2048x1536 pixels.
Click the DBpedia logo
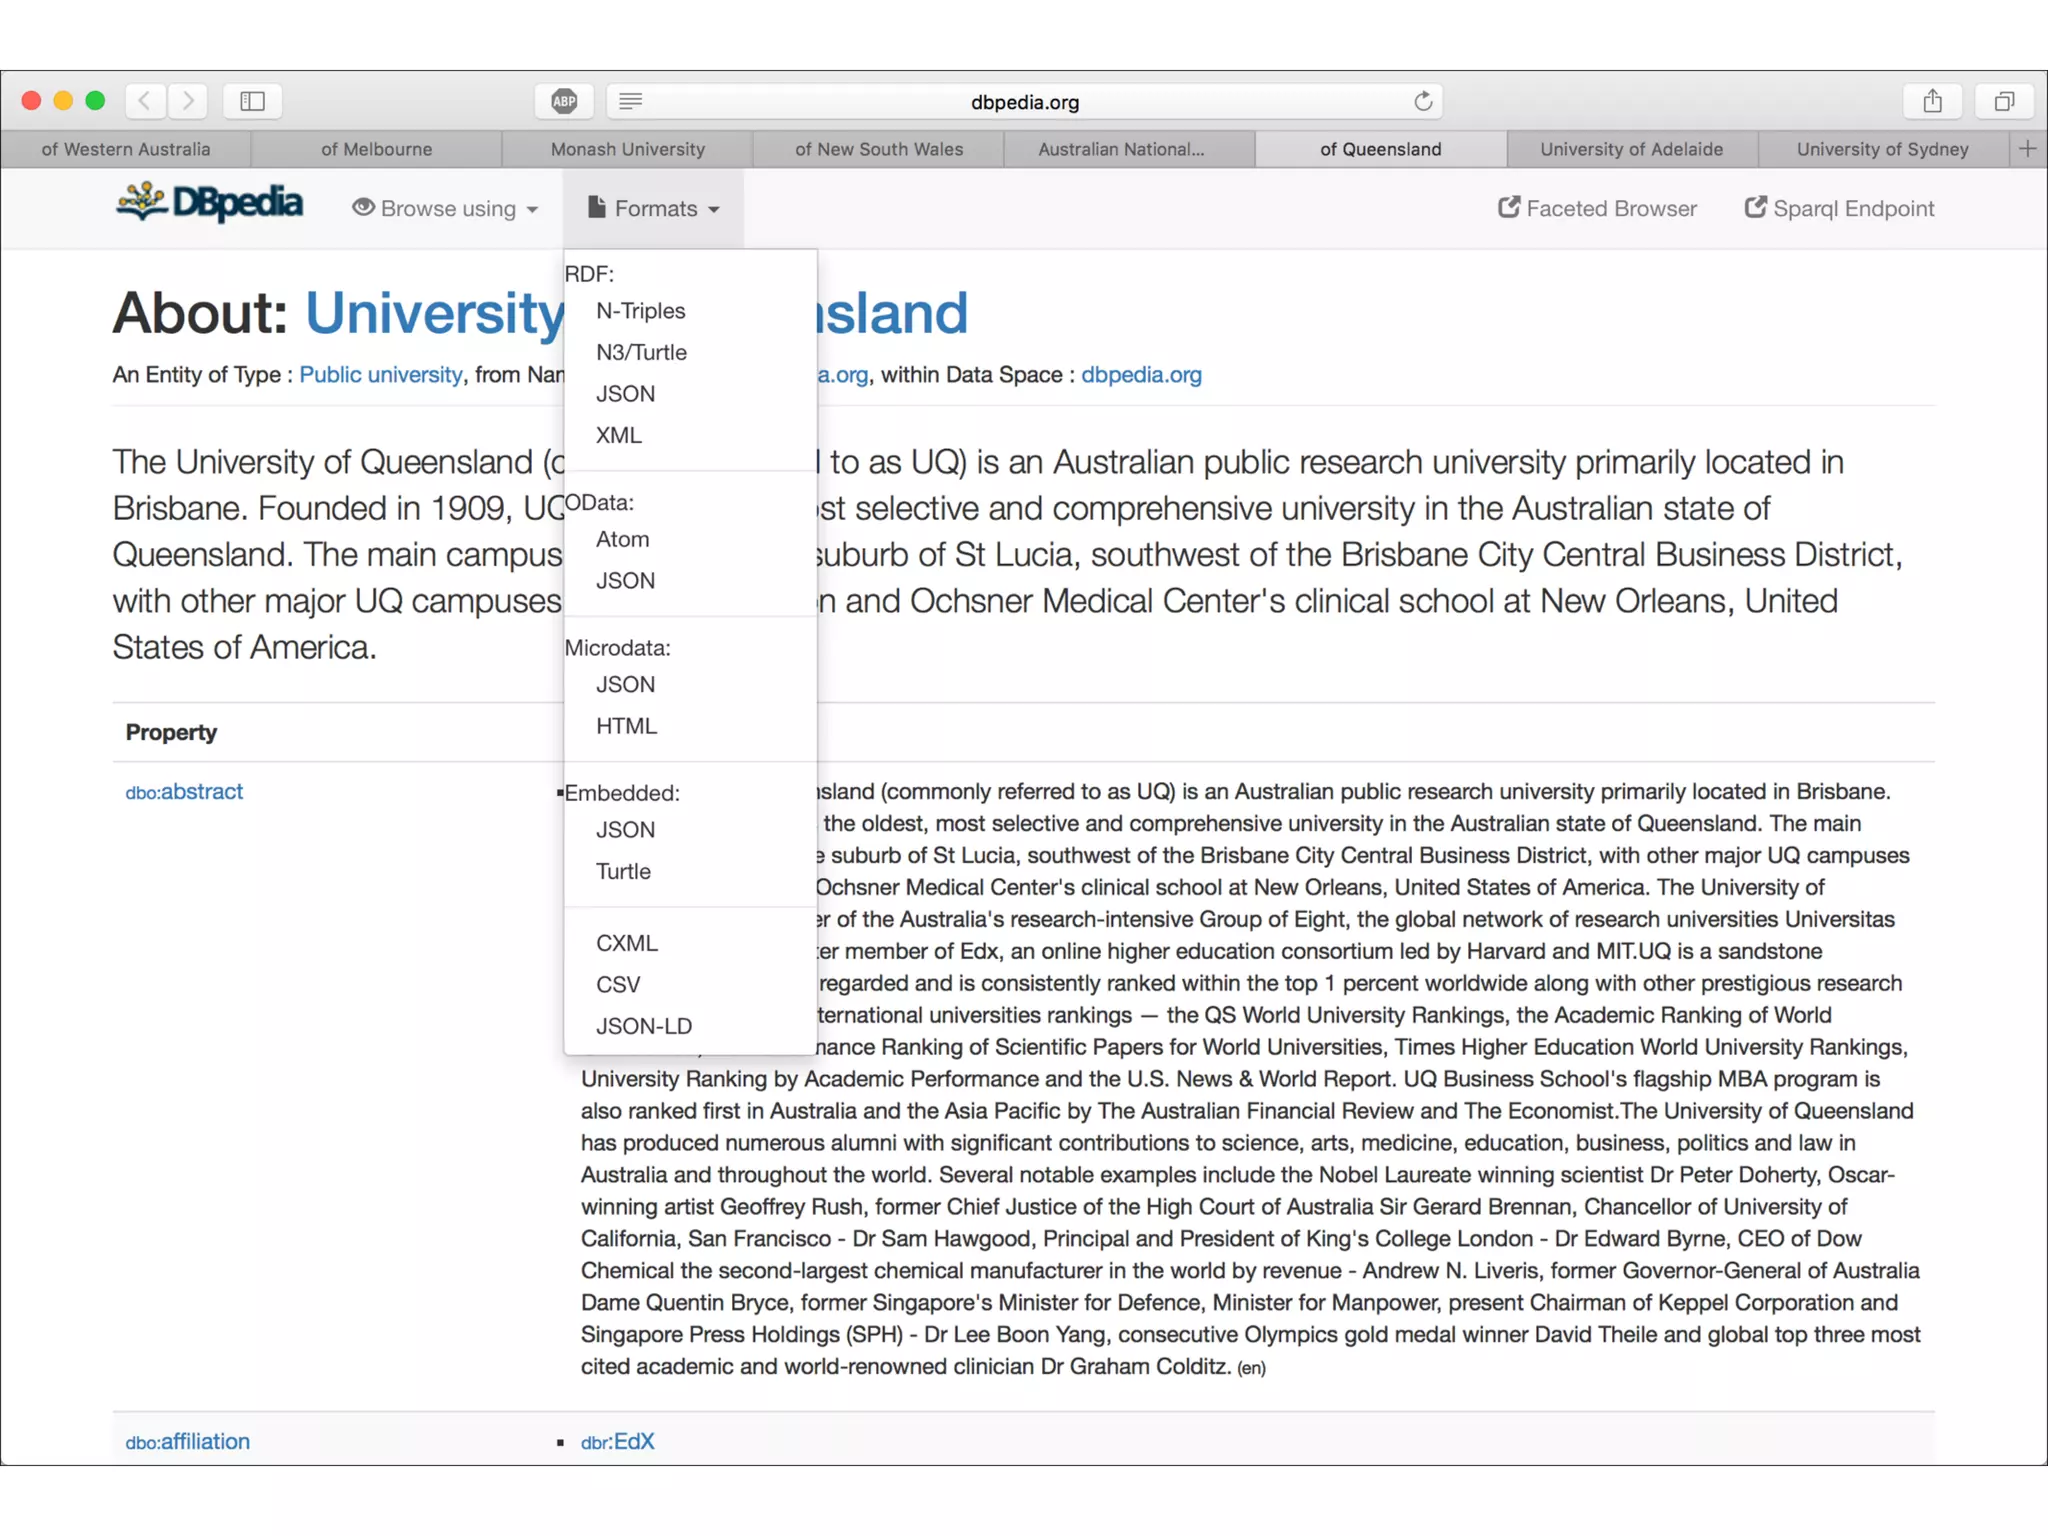[x=210, y=203]
